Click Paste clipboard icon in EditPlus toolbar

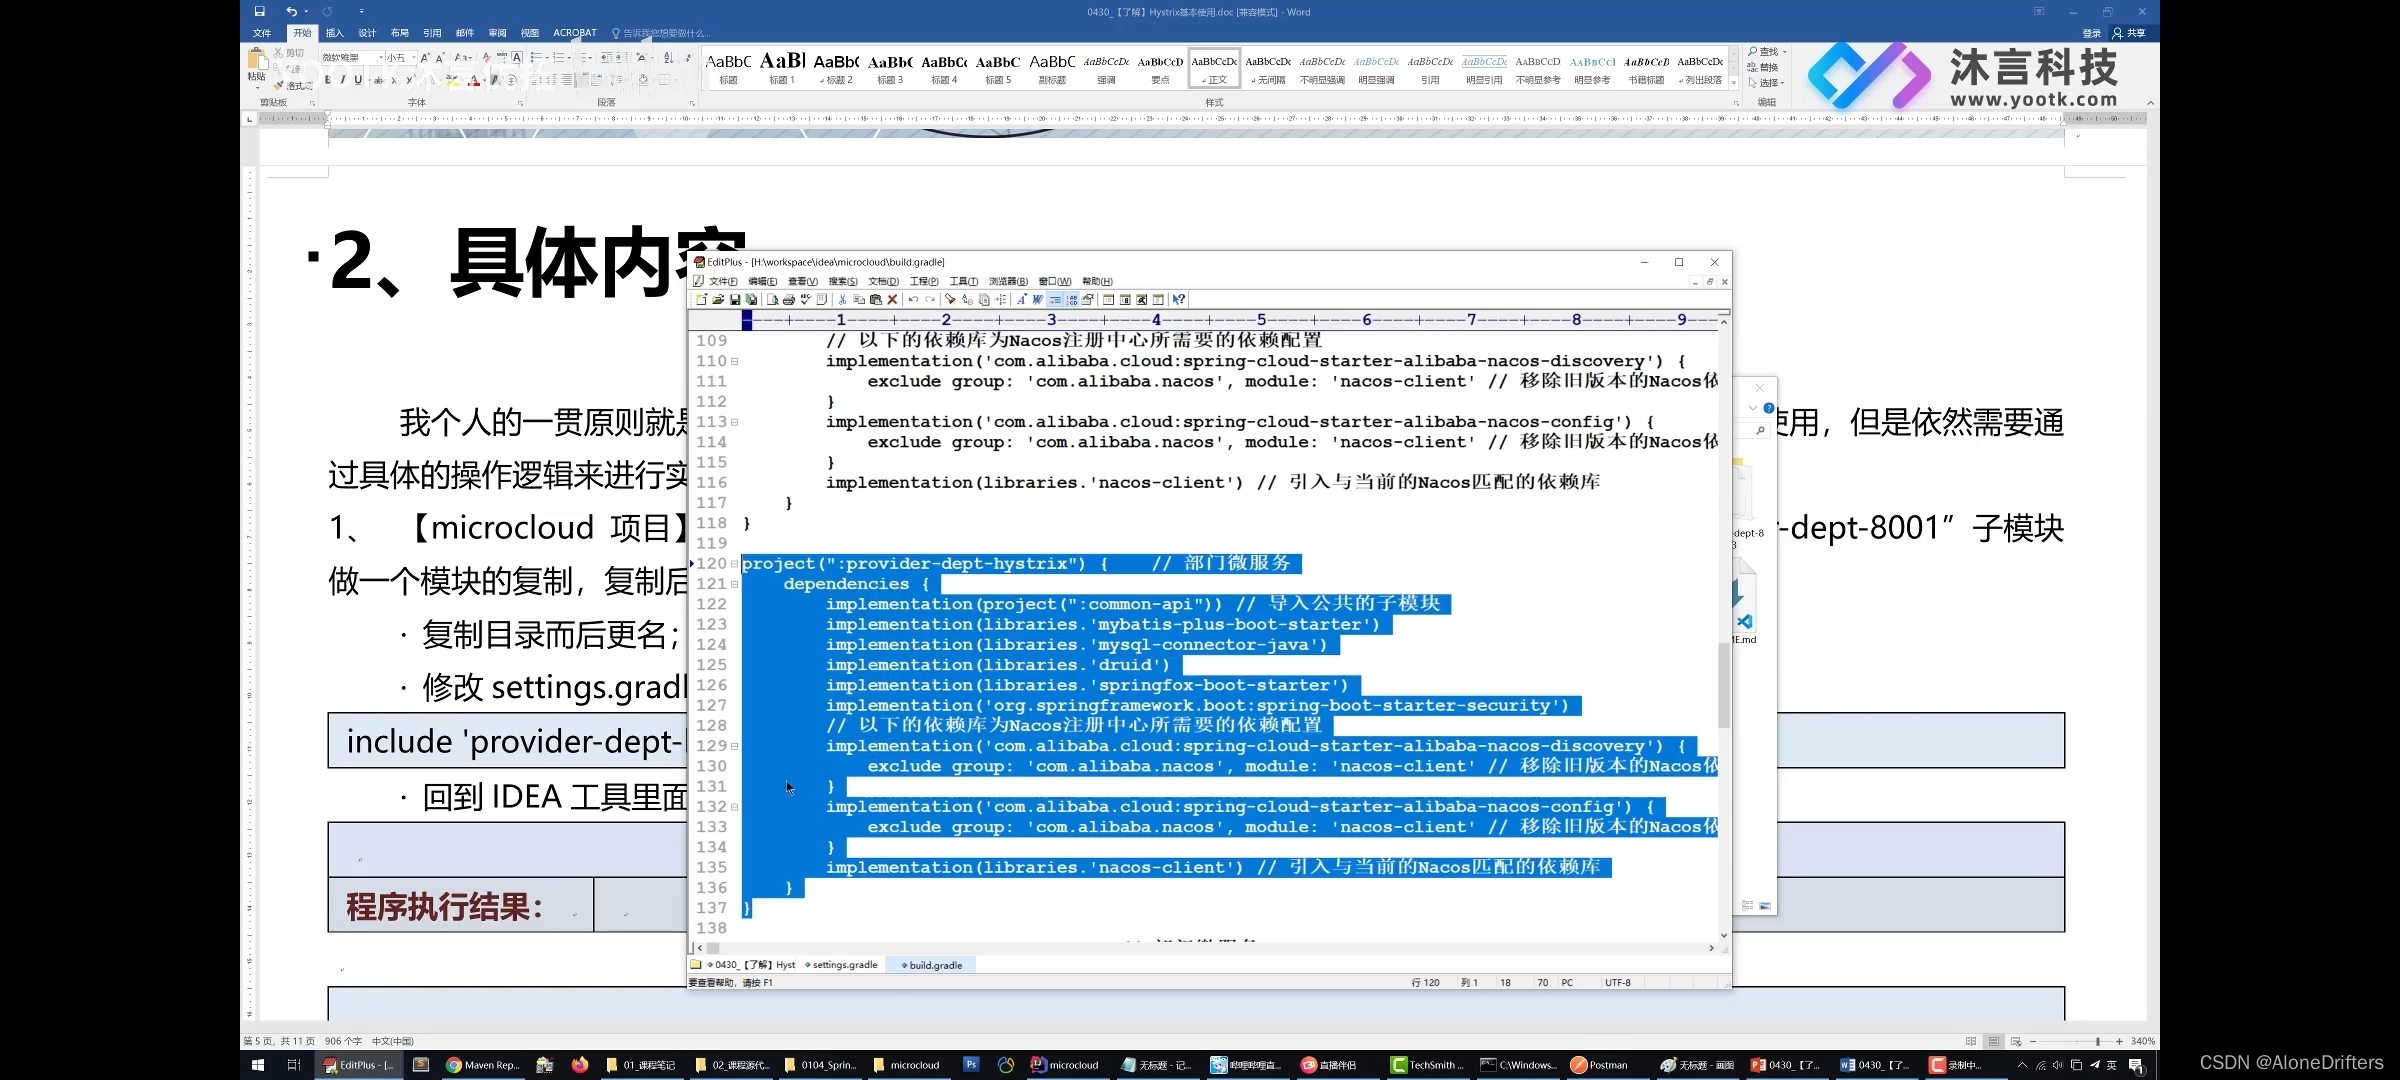pyautogui.click(x=875, y=299)
